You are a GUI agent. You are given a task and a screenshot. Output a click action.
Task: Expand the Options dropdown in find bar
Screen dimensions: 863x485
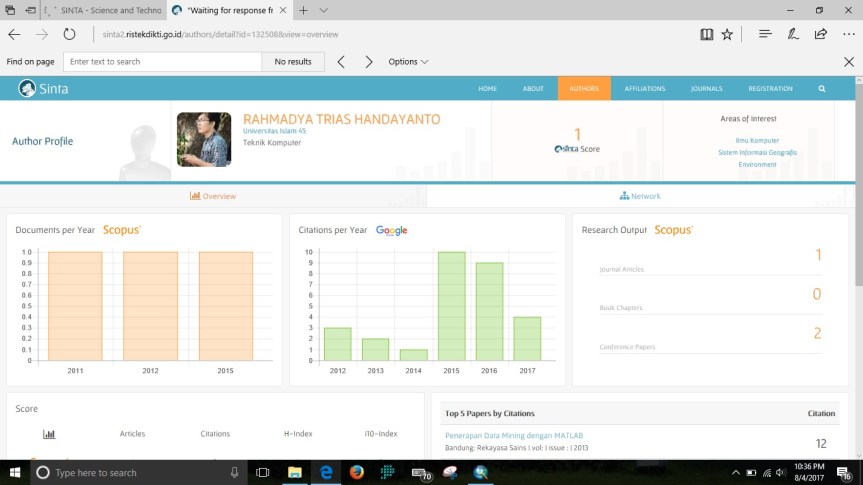tap(408, 62)
